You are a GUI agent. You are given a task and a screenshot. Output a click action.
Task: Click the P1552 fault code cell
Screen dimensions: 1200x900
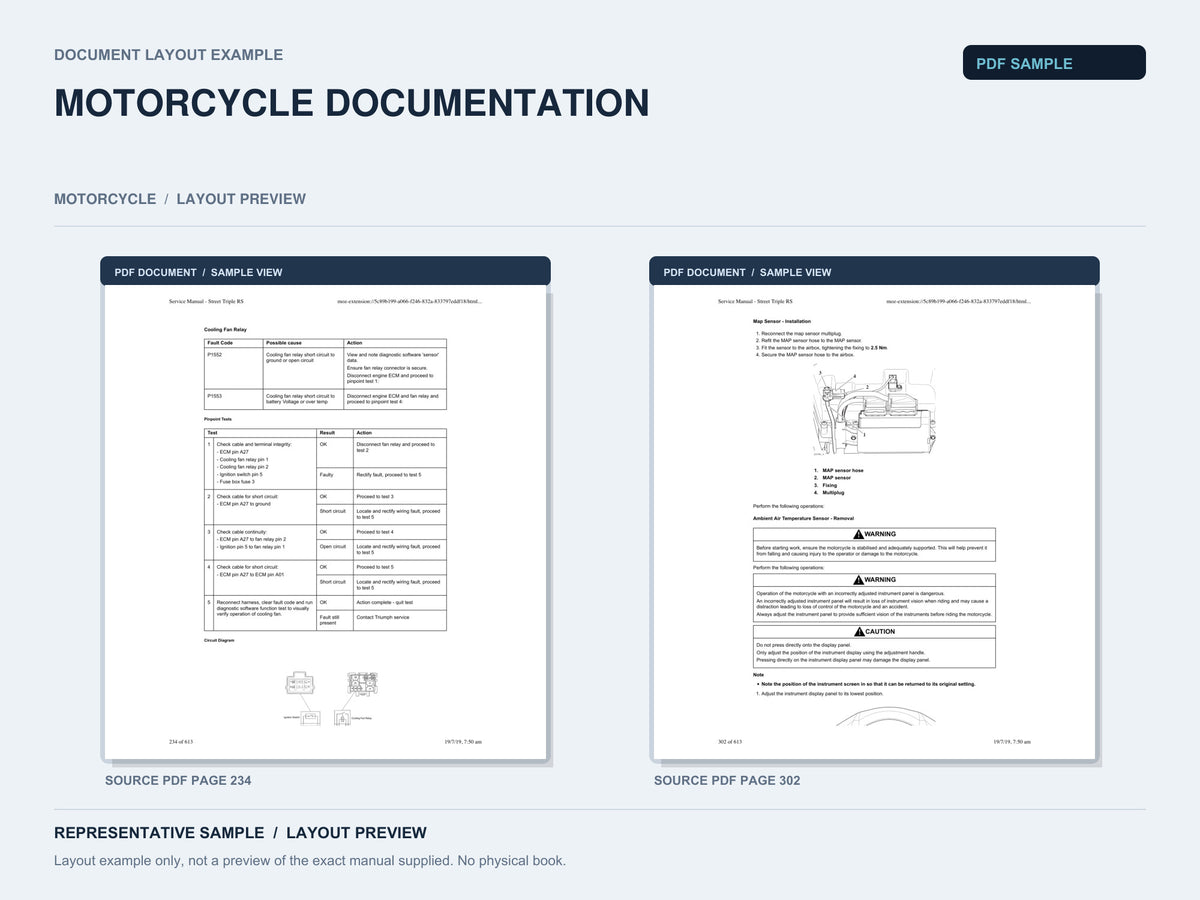234,369
